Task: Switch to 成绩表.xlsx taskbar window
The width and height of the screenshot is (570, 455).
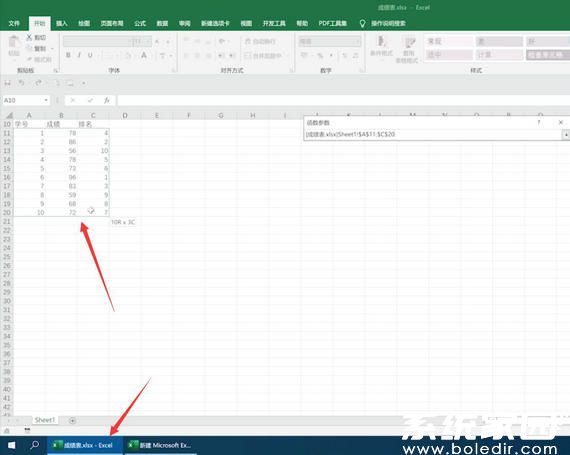Action: 85,445
